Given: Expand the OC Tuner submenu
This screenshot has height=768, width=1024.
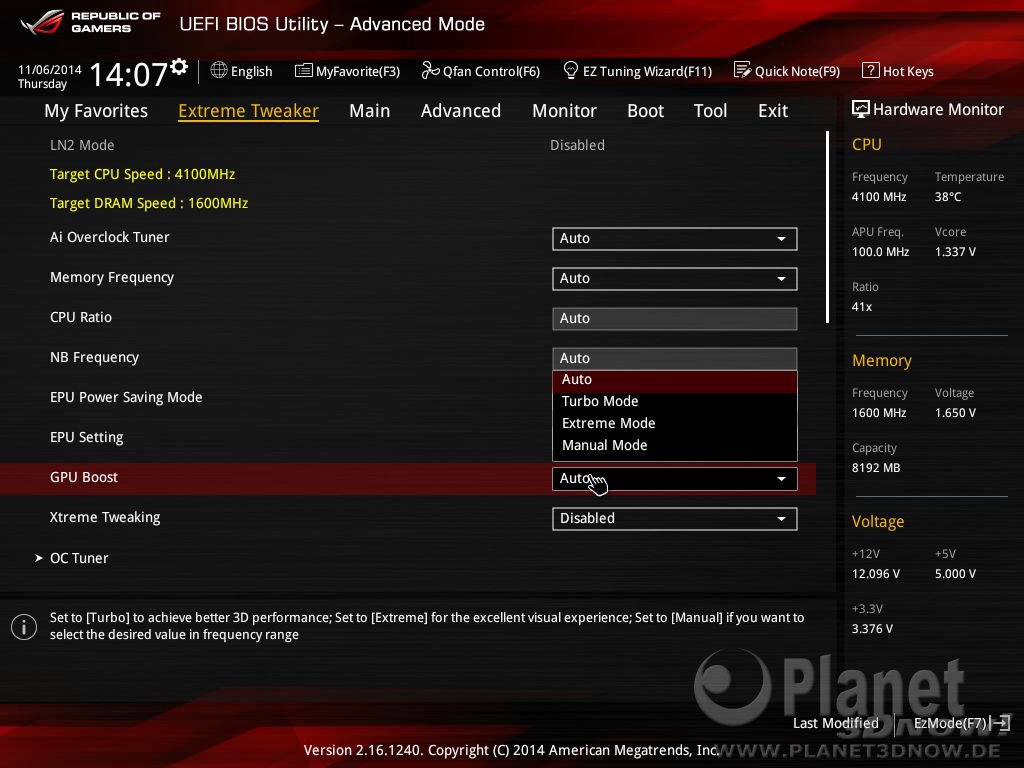Looking at the screenshot, I should [x=79, y=558].
